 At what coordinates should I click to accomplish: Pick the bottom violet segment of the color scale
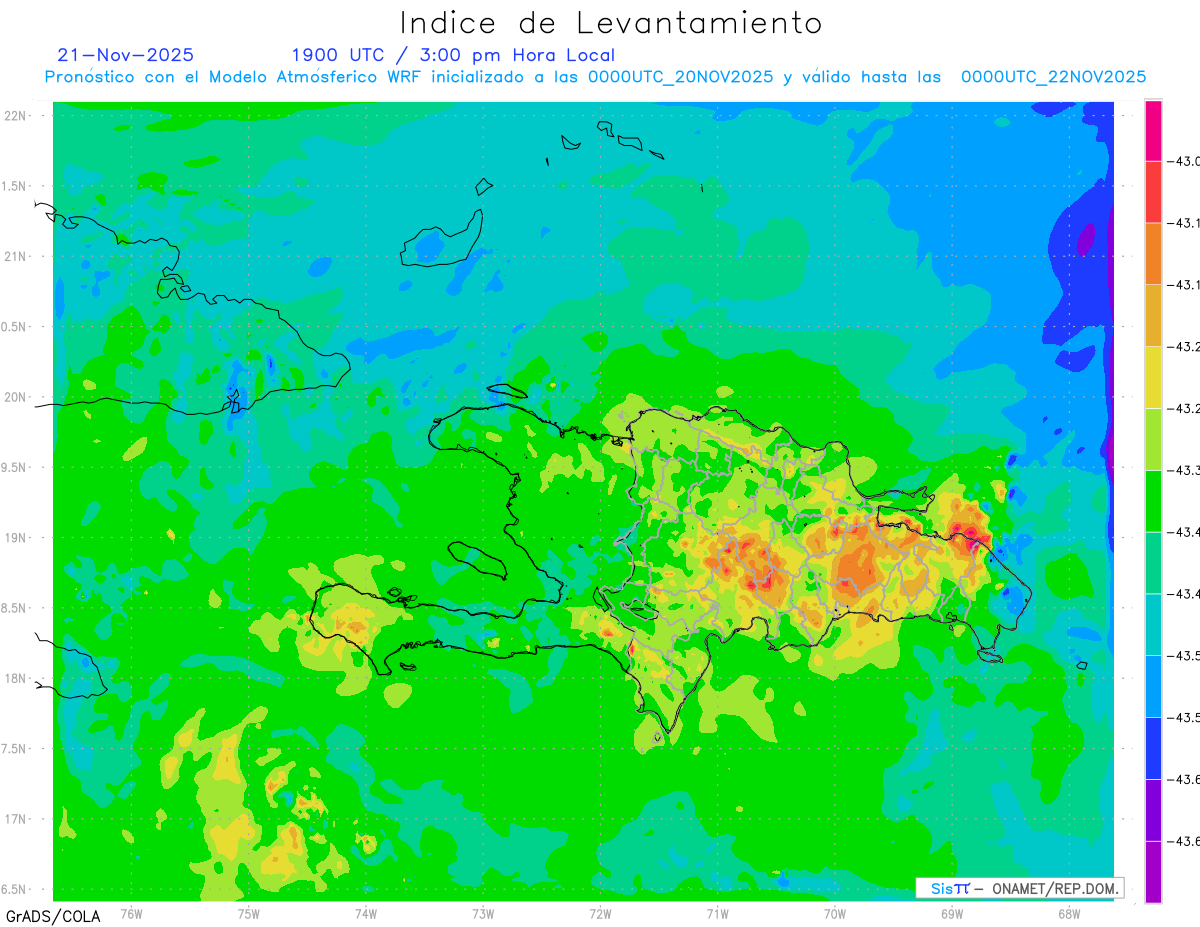1153,872
